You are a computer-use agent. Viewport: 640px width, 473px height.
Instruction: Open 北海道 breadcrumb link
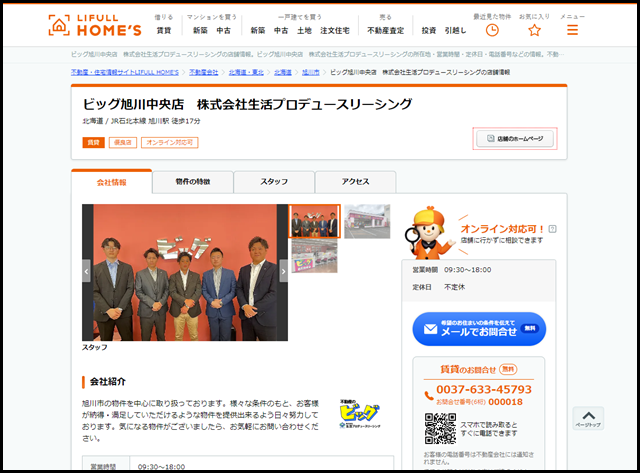[x=283, y=72]
